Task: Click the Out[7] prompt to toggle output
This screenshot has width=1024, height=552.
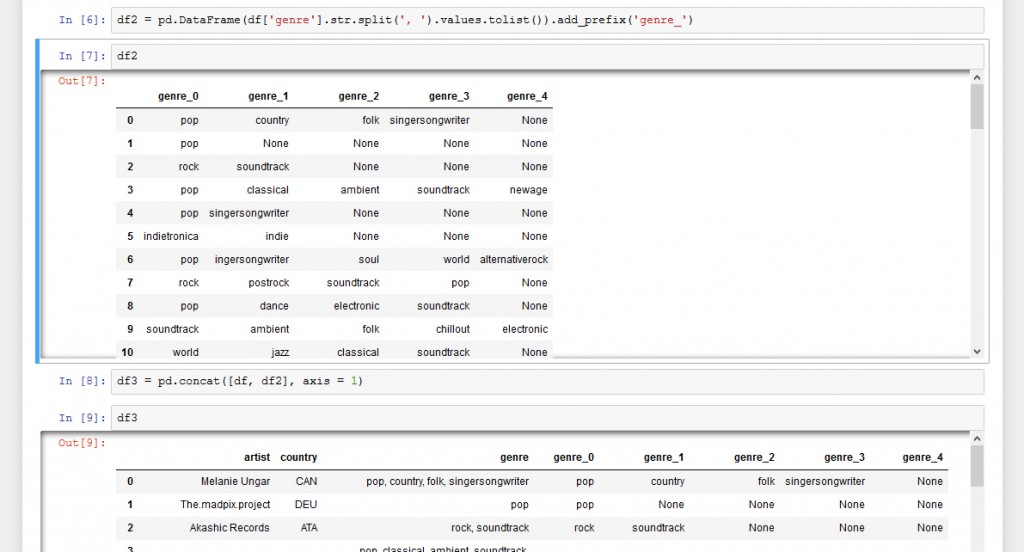Action: pos(81,81)
